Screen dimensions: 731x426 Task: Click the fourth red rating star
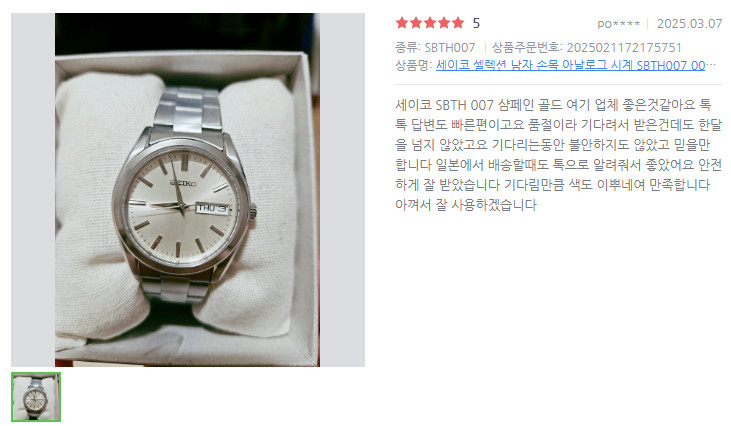coord(444,22)
